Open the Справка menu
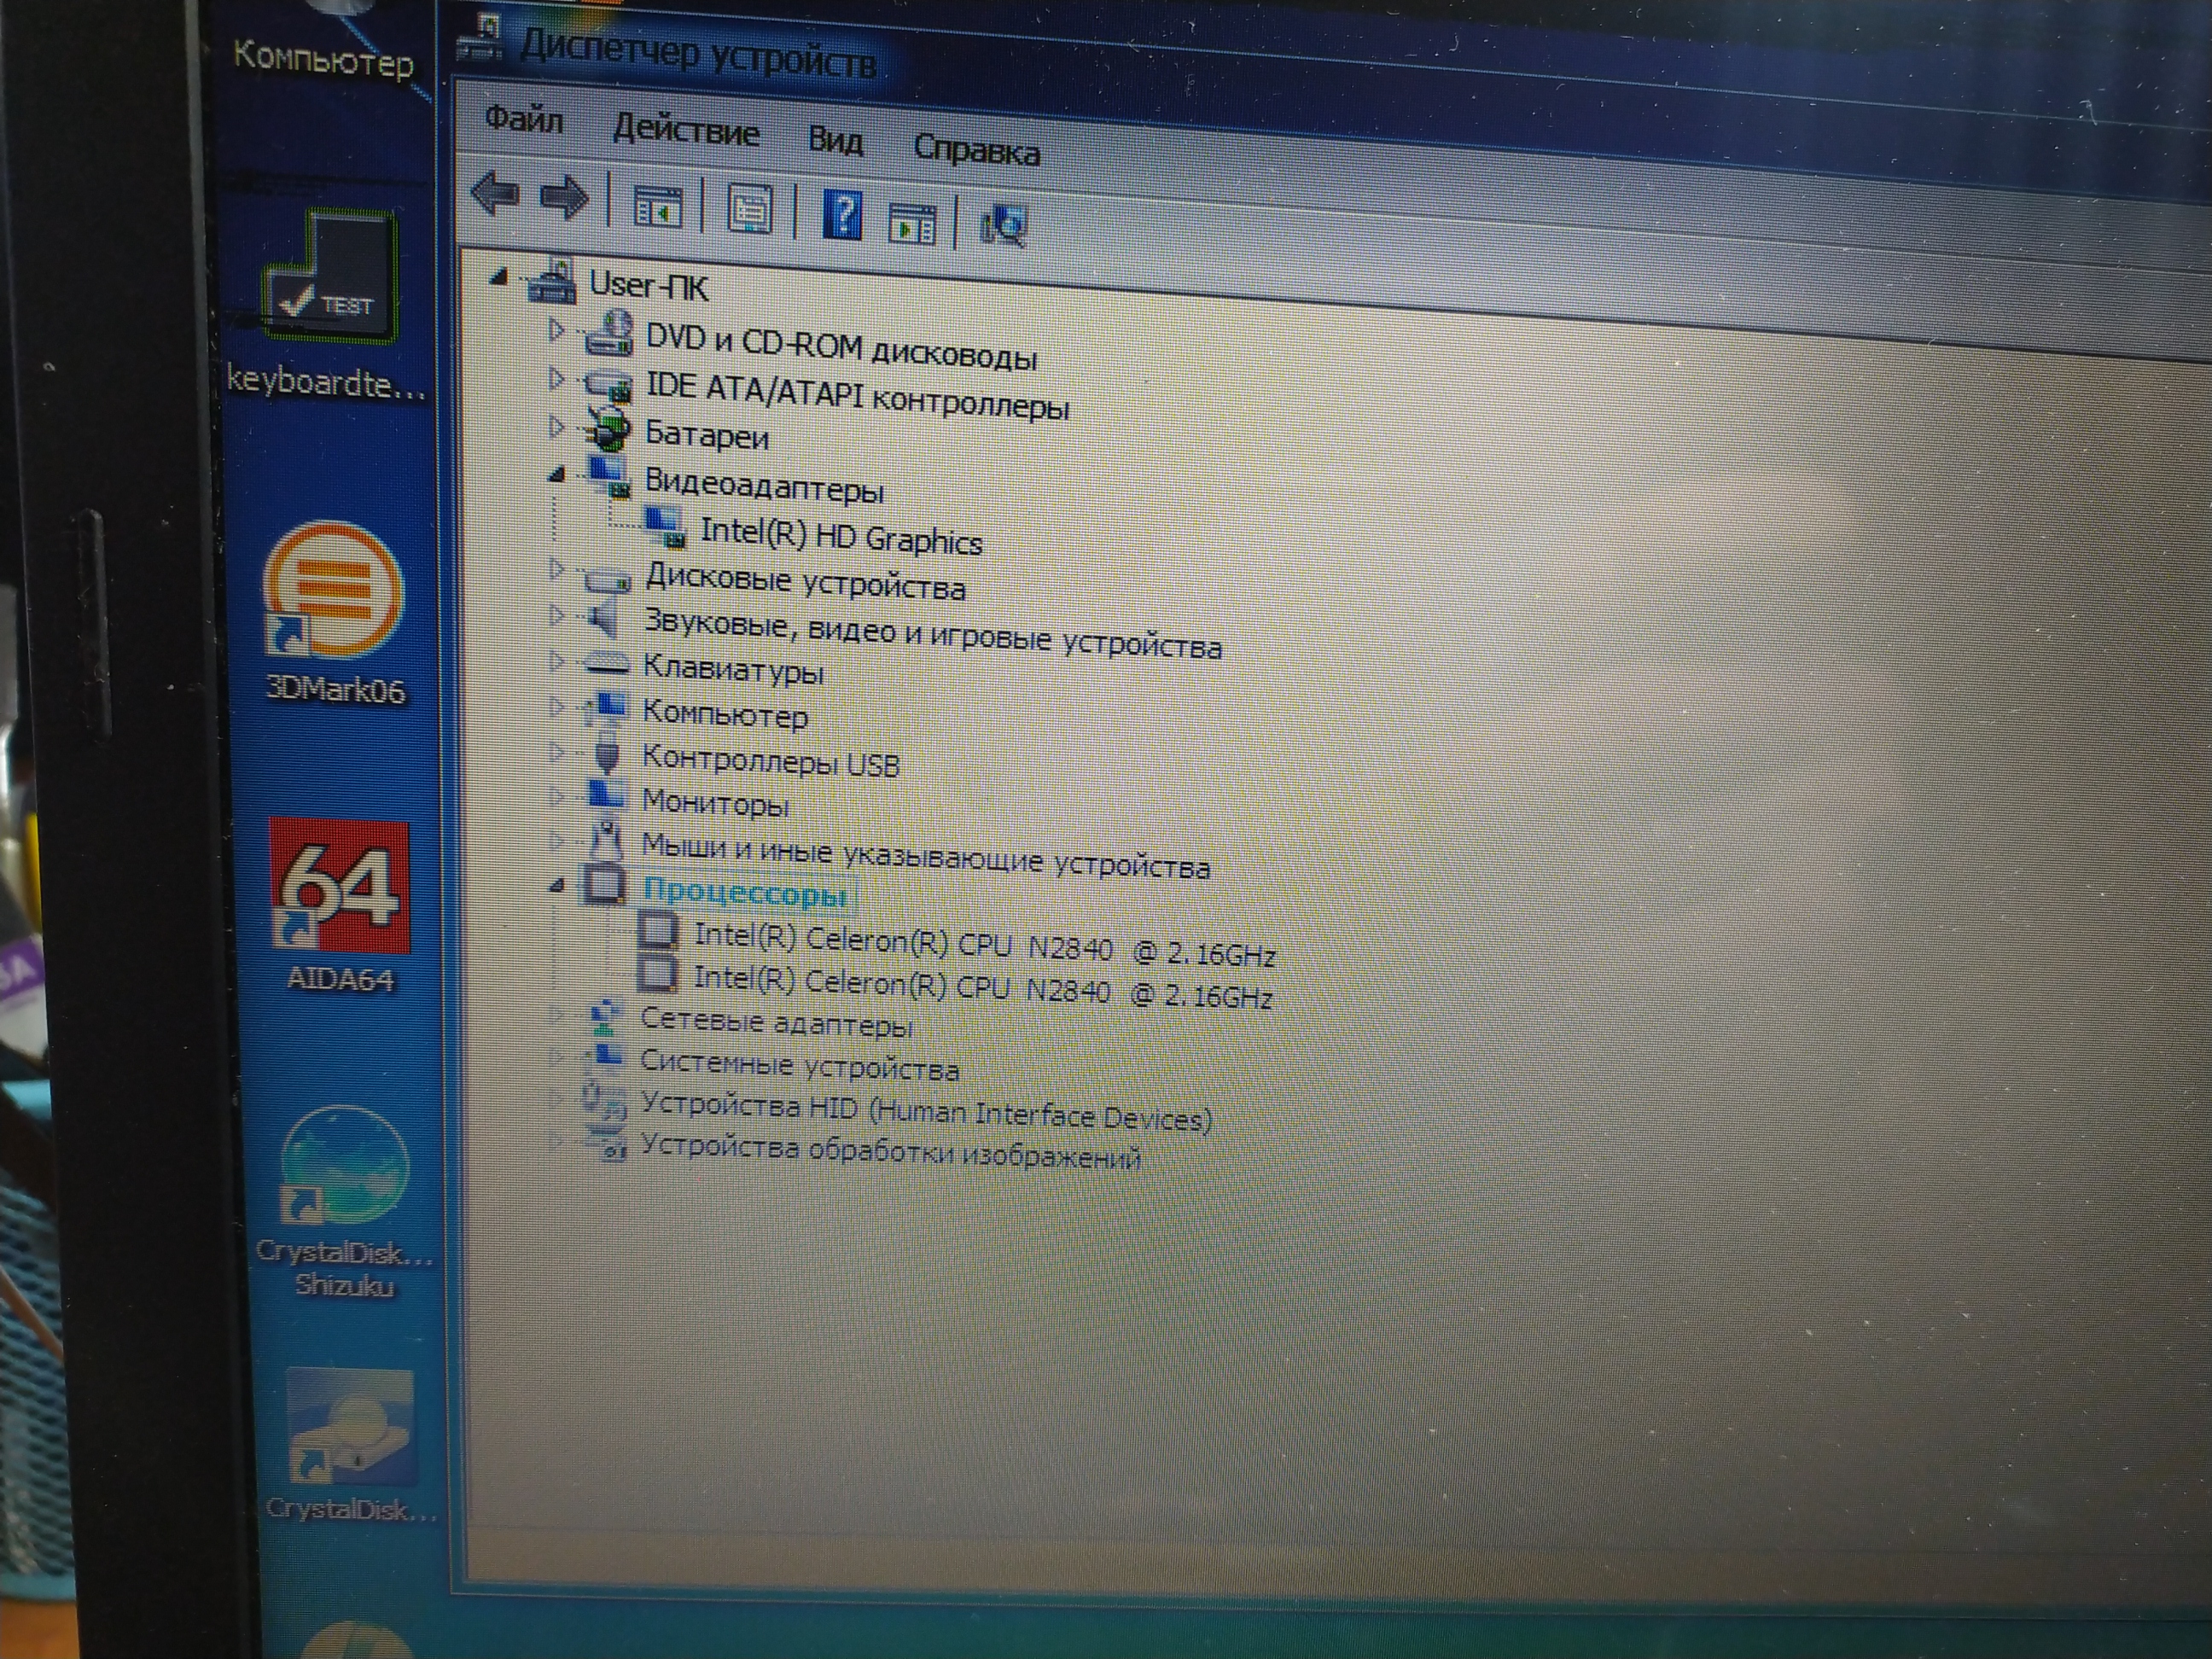This screenshot has height=1659, width=2212. (976, 151)
